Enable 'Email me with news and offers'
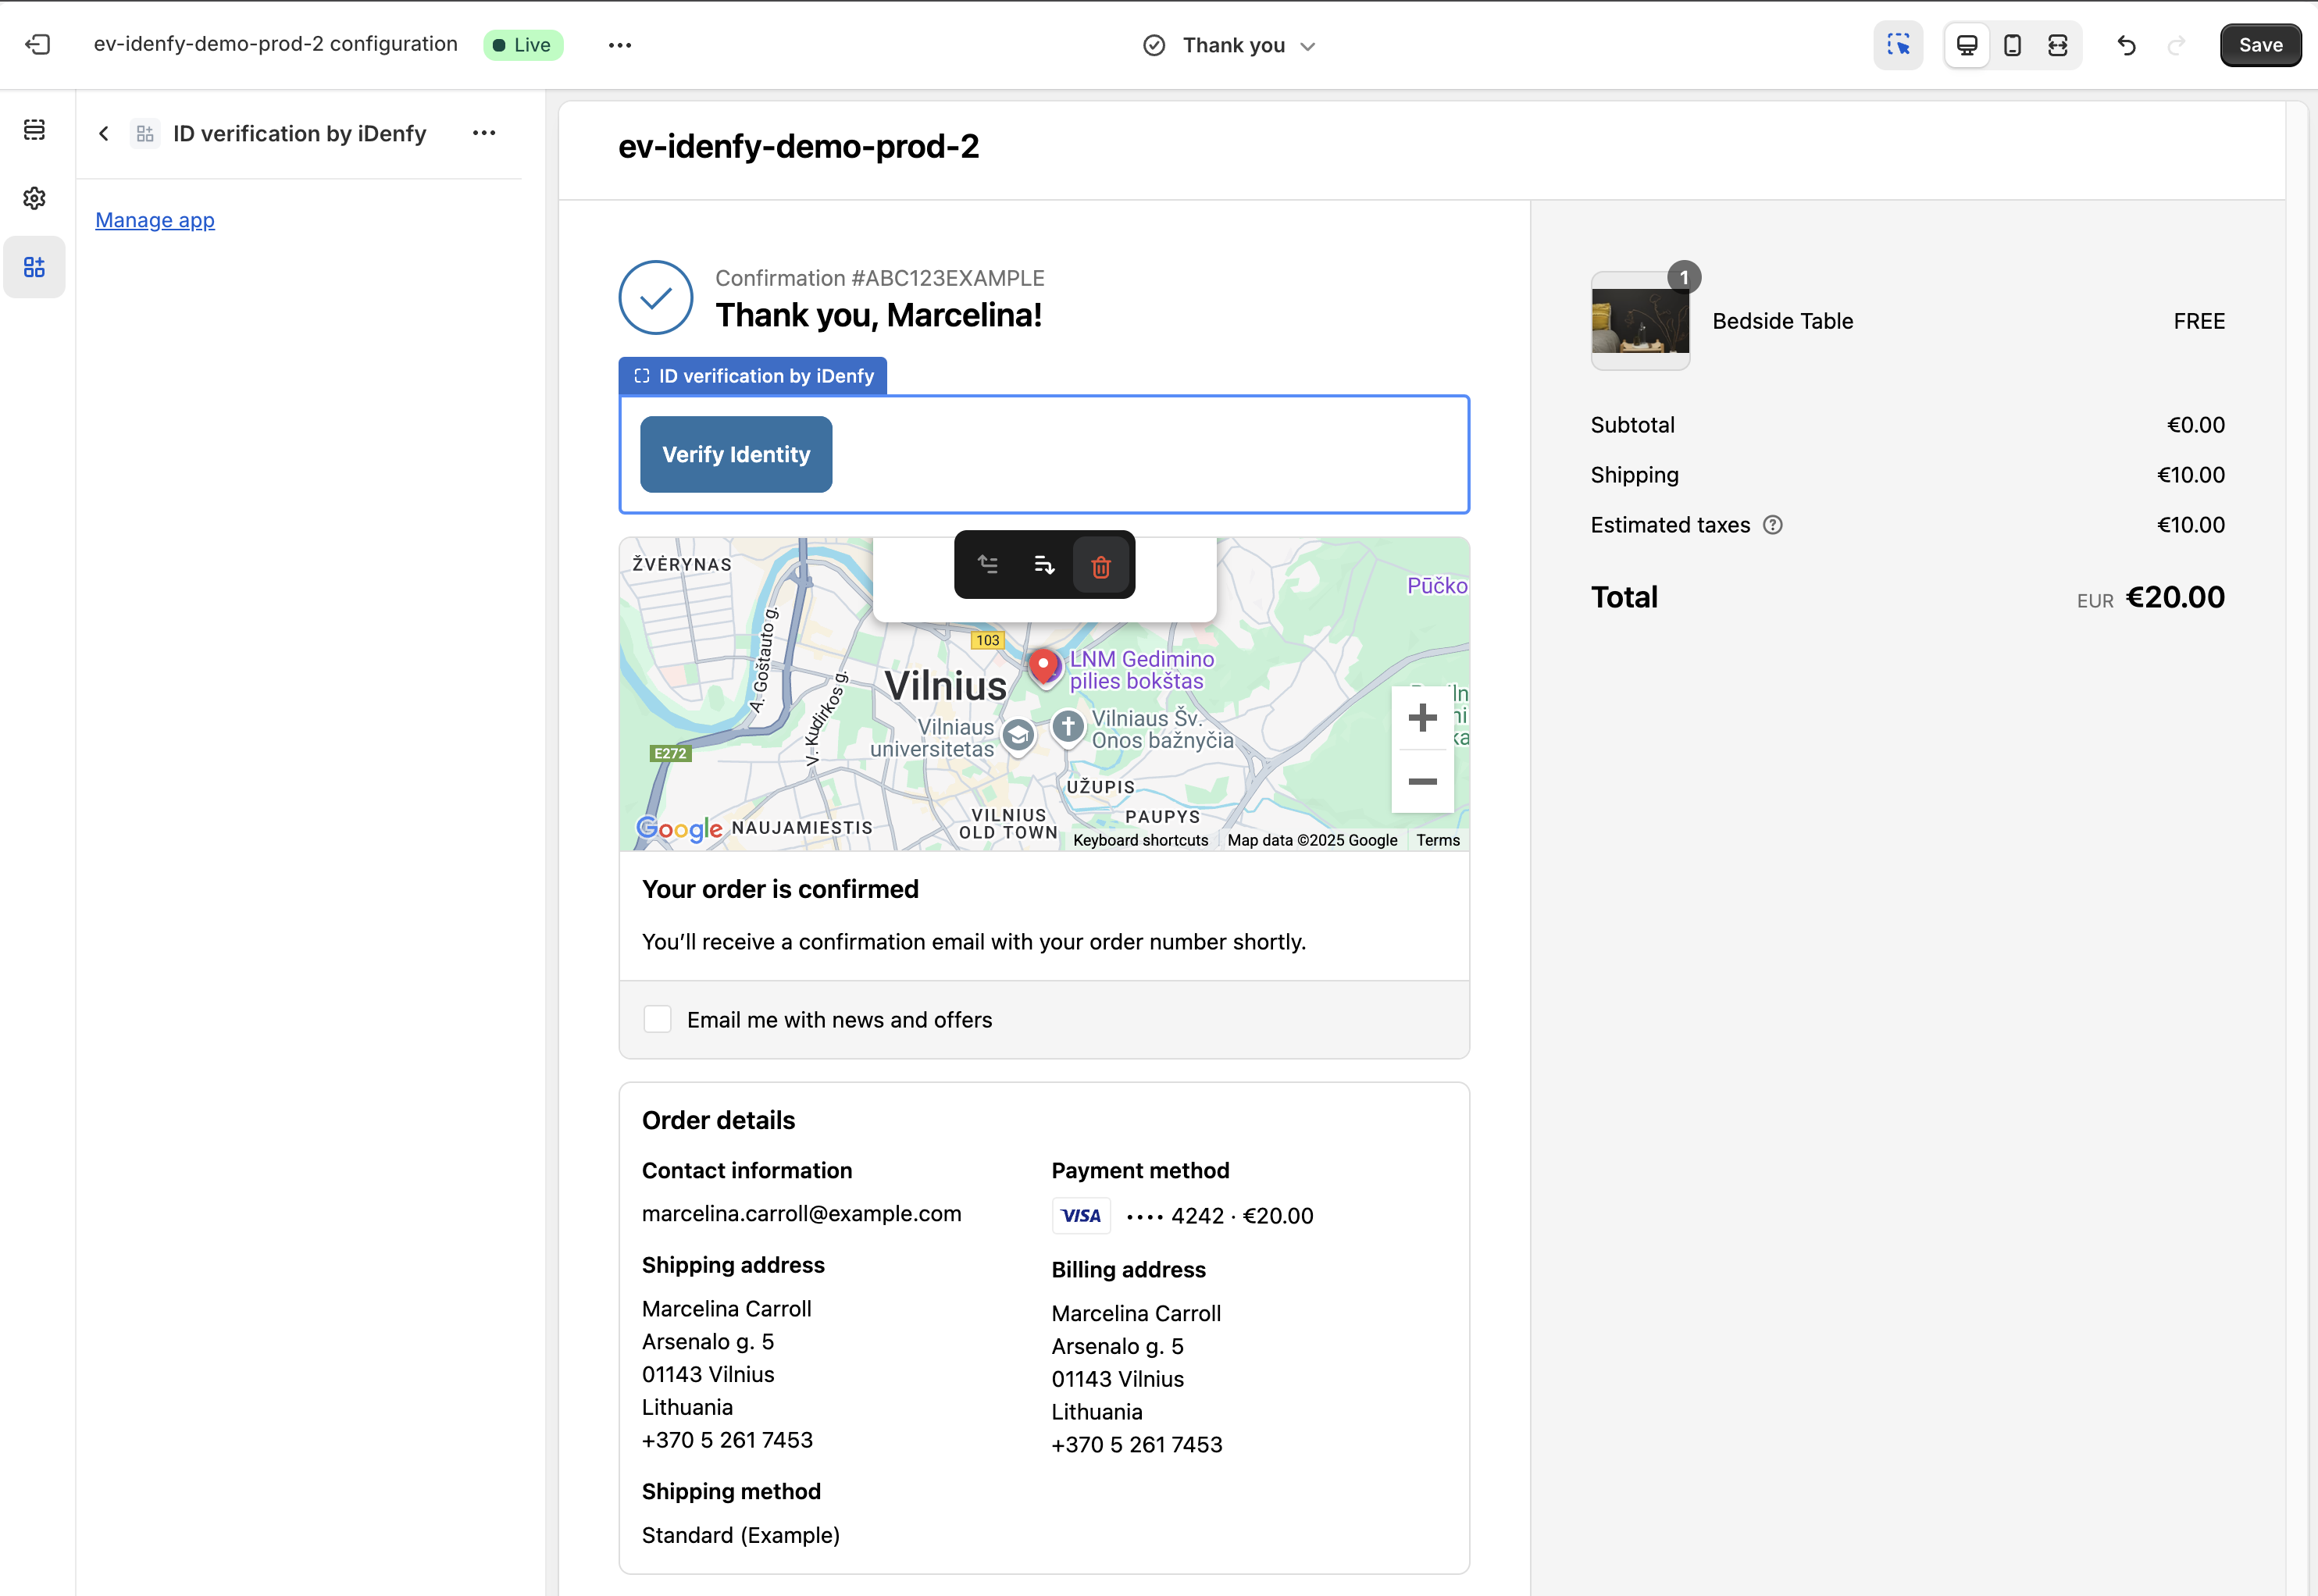 click(x=658, y=1018)
